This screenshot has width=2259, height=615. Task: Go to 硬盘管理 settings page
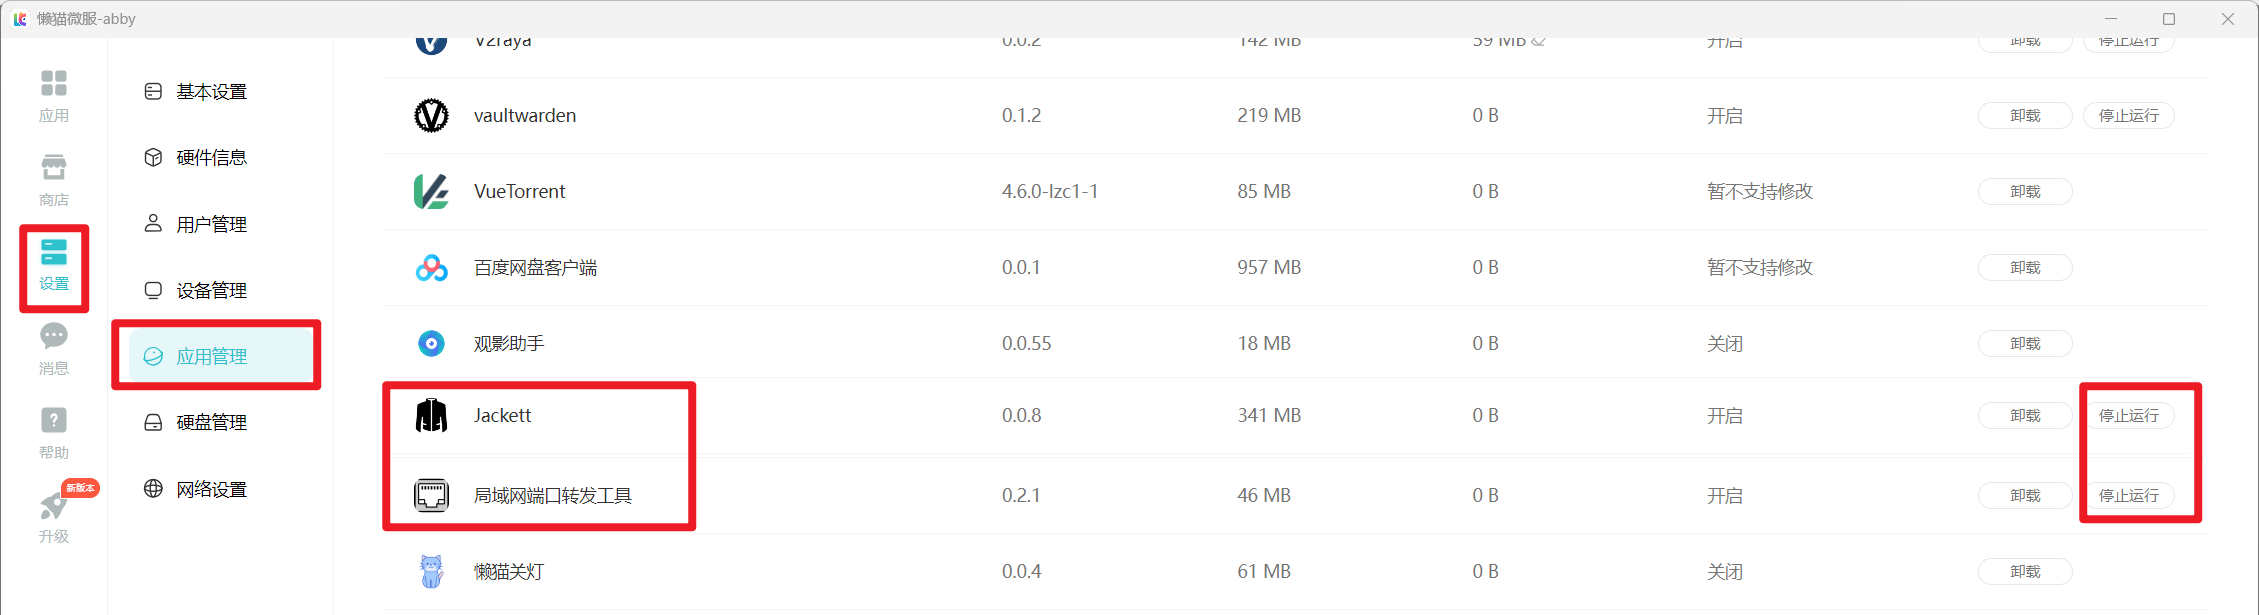211,422
